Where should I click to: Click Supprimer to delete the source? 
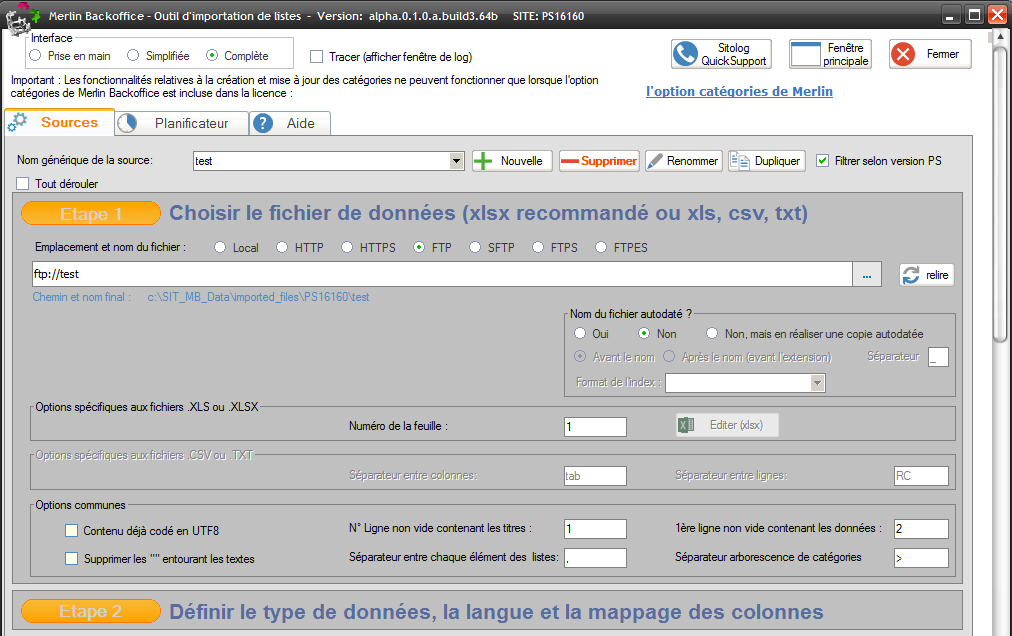coord(599,161)
